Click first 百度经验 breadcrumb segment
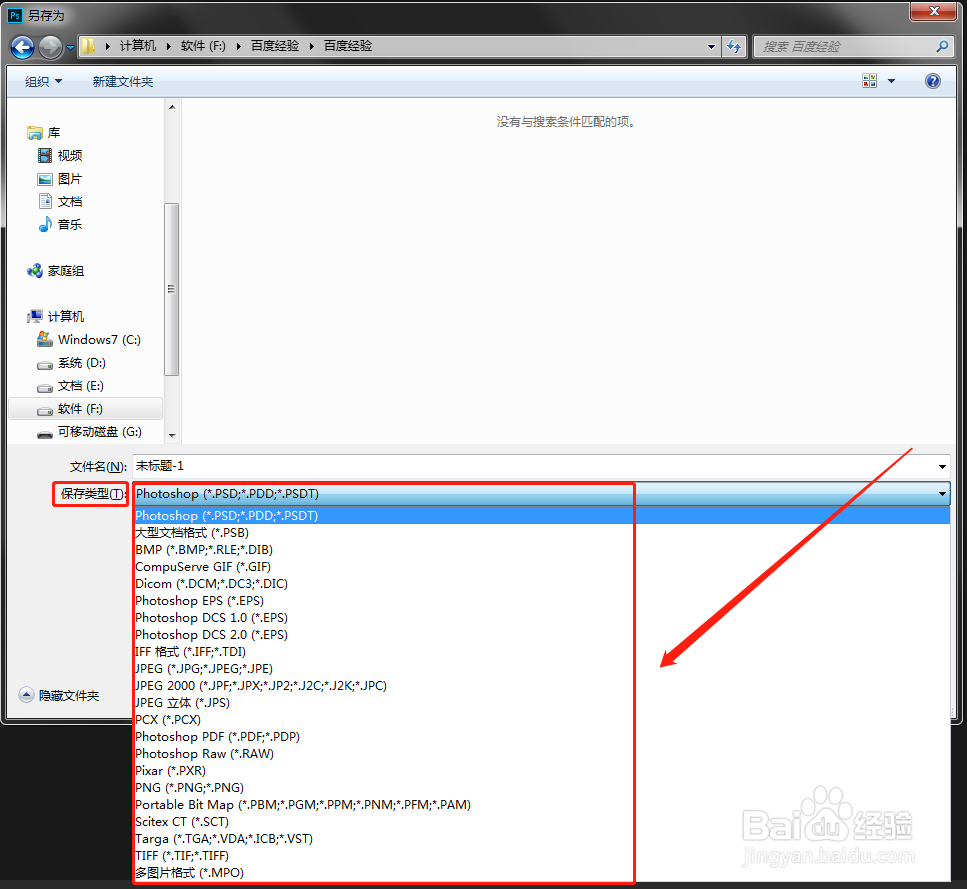 274,46
